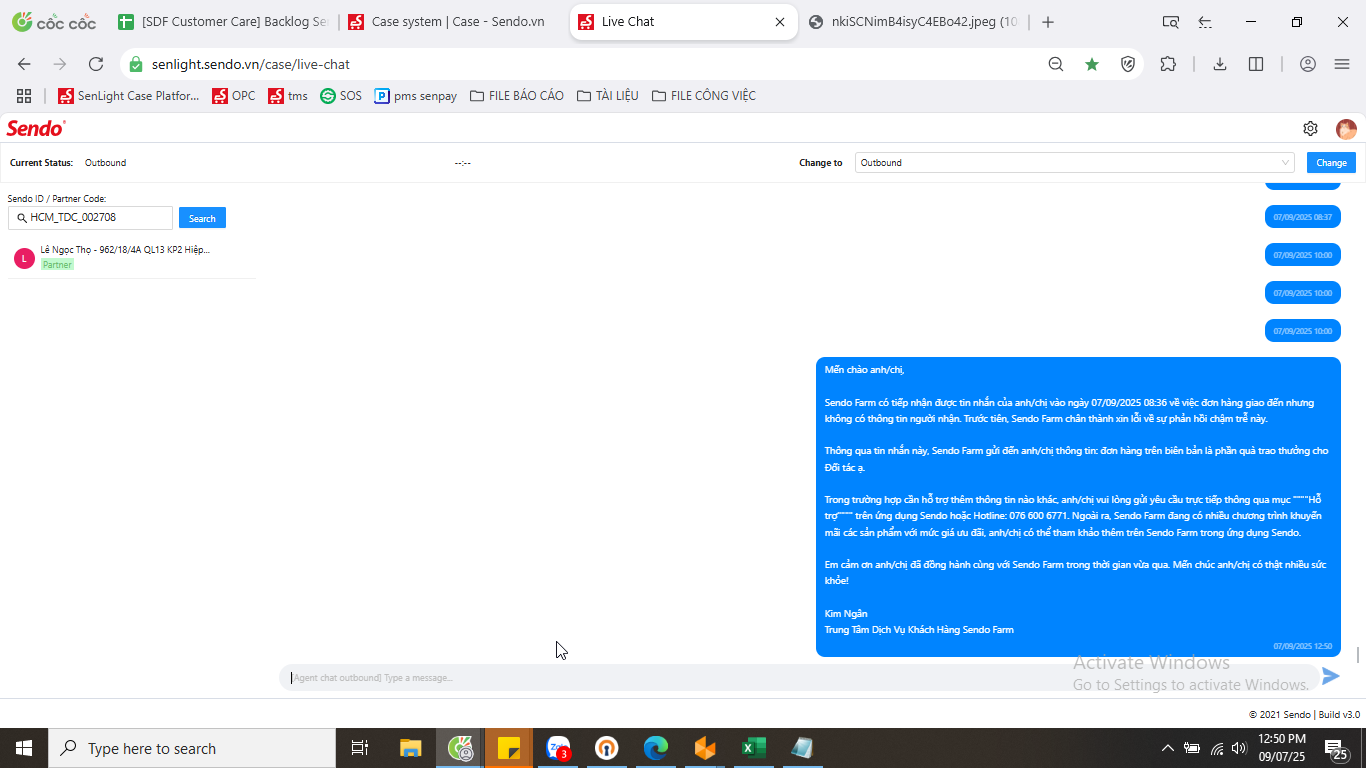Click the Windows taskbar search box

coord(192,748)
